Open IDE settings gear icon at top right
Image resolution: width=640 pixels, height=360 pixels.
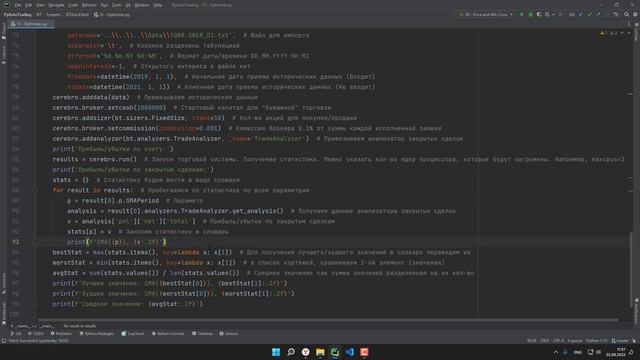635,14
